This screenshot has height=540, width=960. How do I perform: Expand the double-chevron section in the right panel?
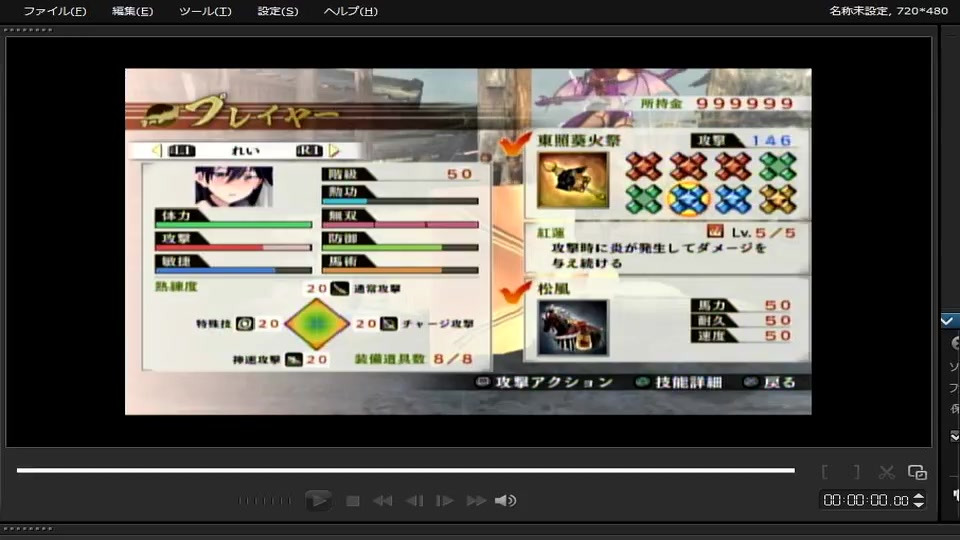pos(954,436)
